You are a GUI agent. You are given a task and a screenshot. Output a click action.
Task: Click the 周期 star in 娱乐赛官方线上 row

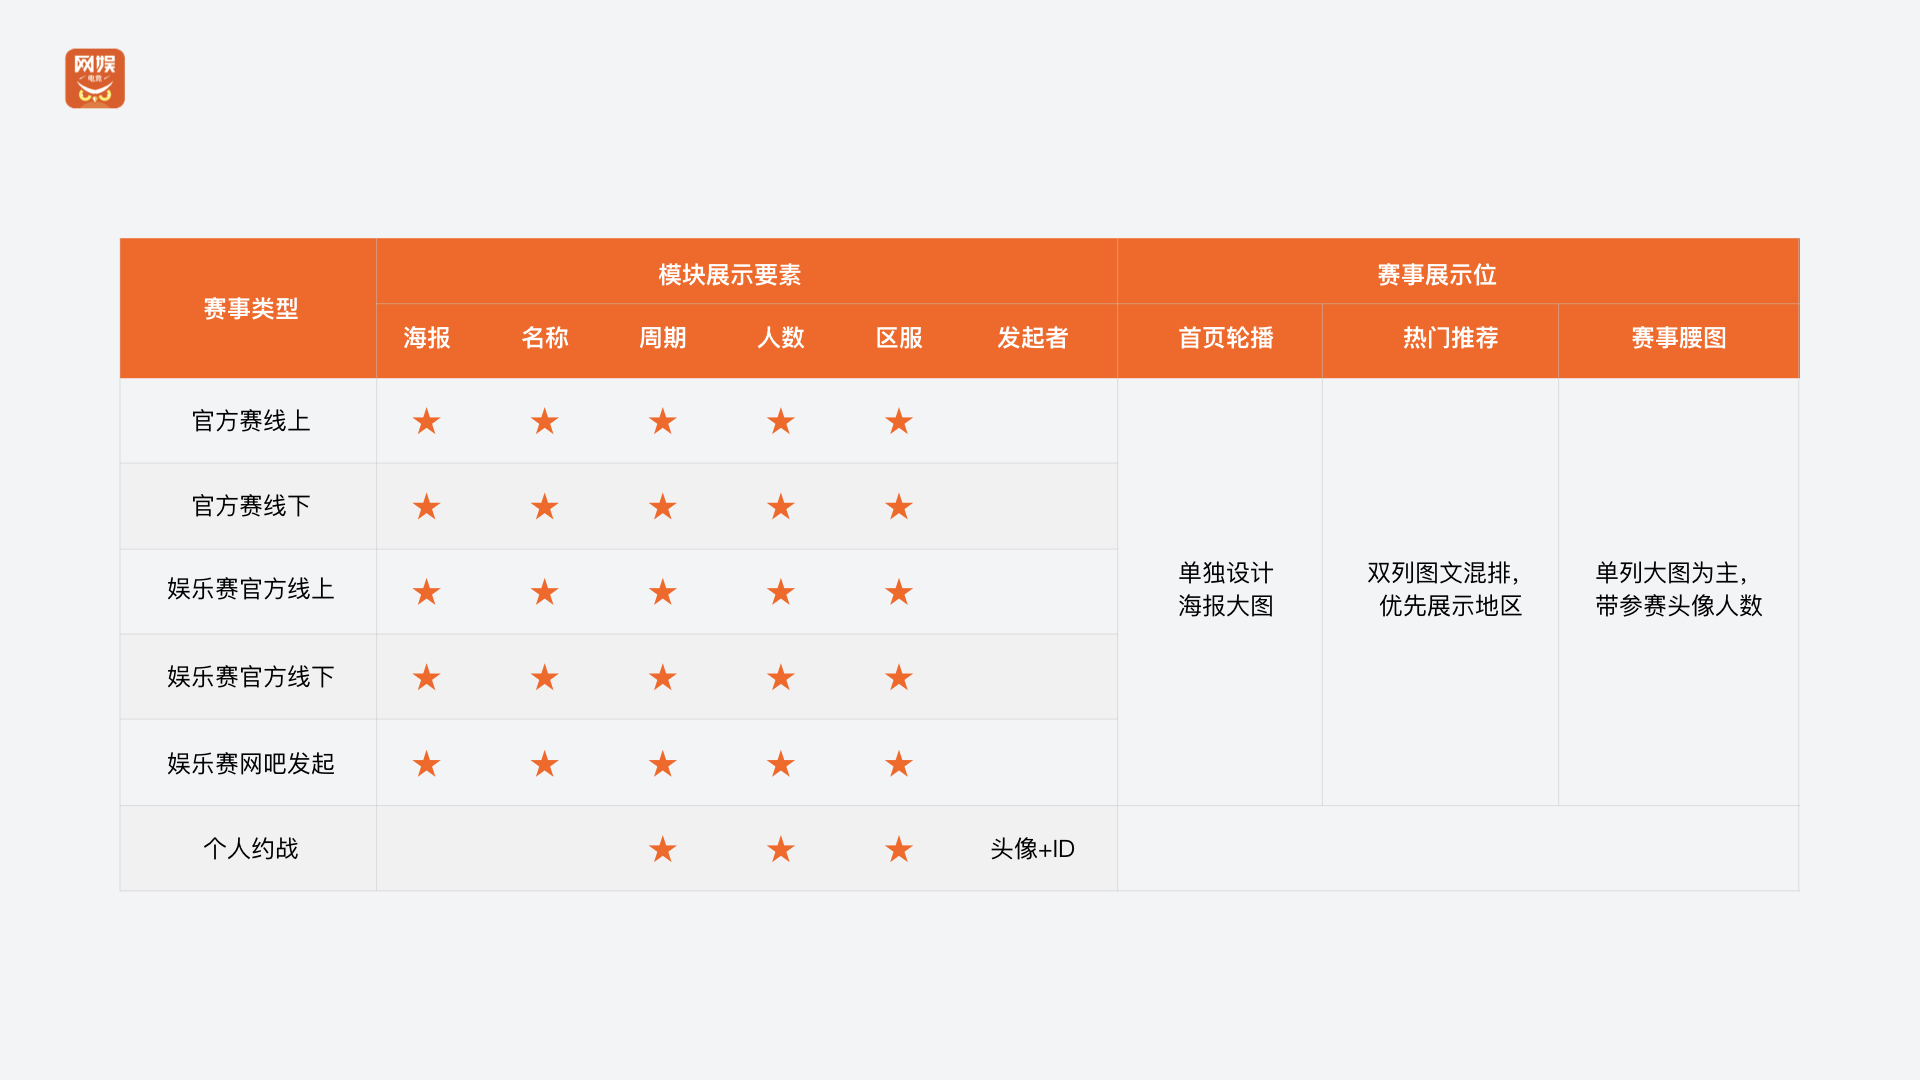663,592
